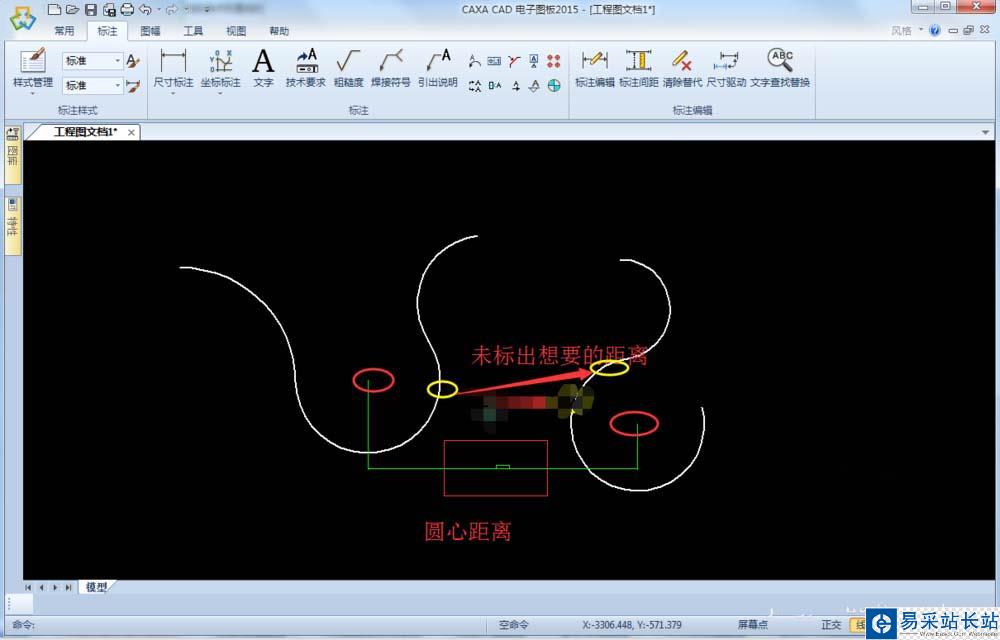Click the Open file icon
This screenshot has width=1000, height=640.
pyautogui.click(x=72, y=10)
